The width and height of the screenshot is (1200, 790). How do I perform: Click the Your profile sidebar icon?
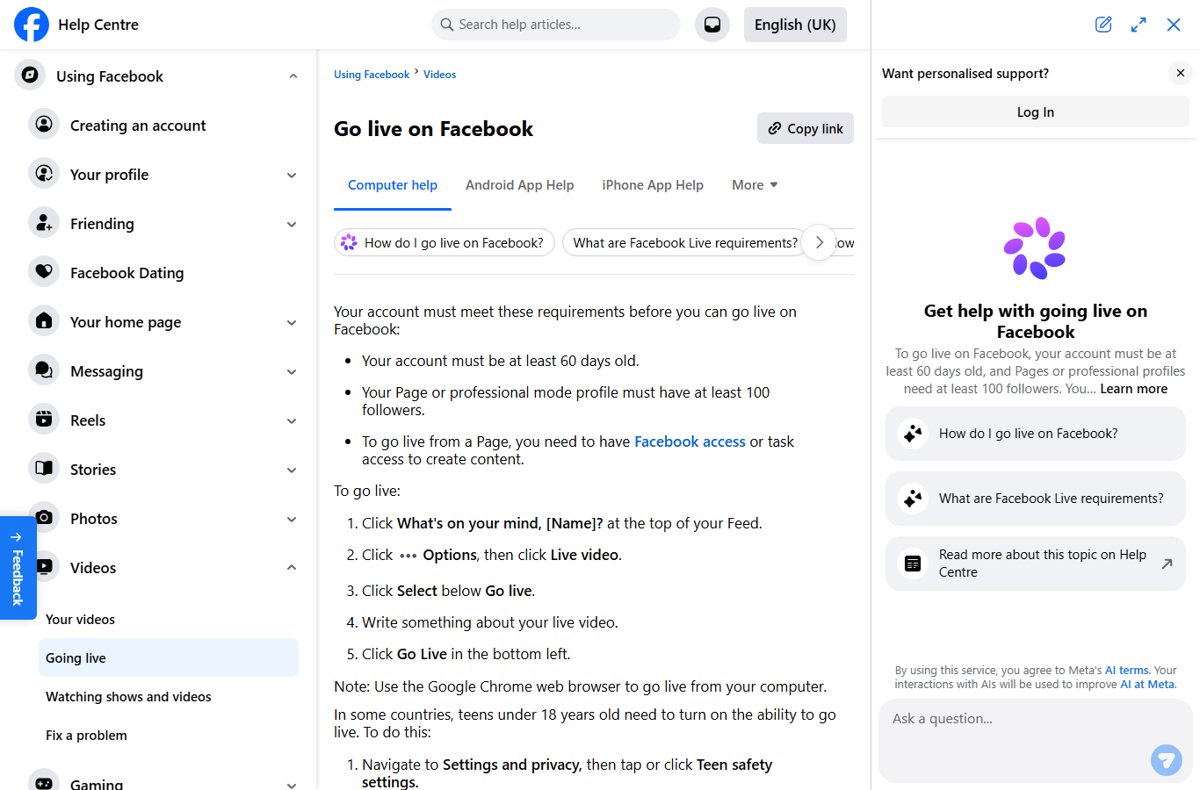click(x=44, y=174)
